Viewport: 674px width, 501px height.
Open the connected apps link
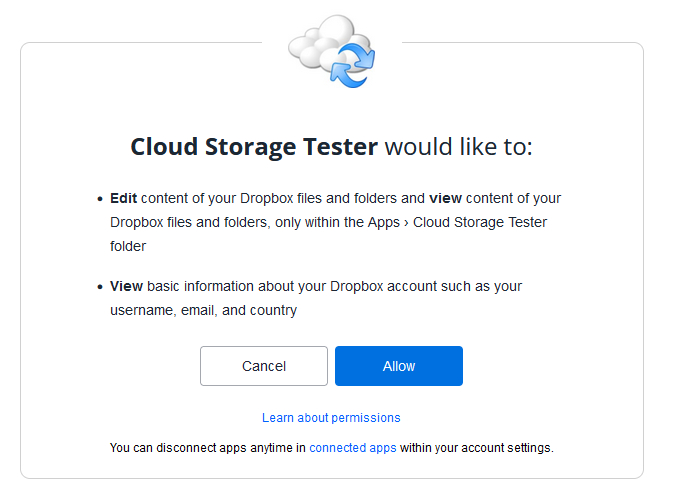point(352,448)
